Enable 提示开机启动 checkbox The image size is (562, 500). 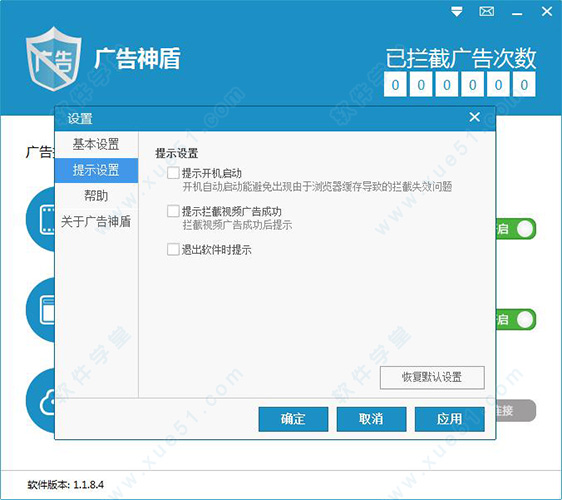tap(173, 173)
